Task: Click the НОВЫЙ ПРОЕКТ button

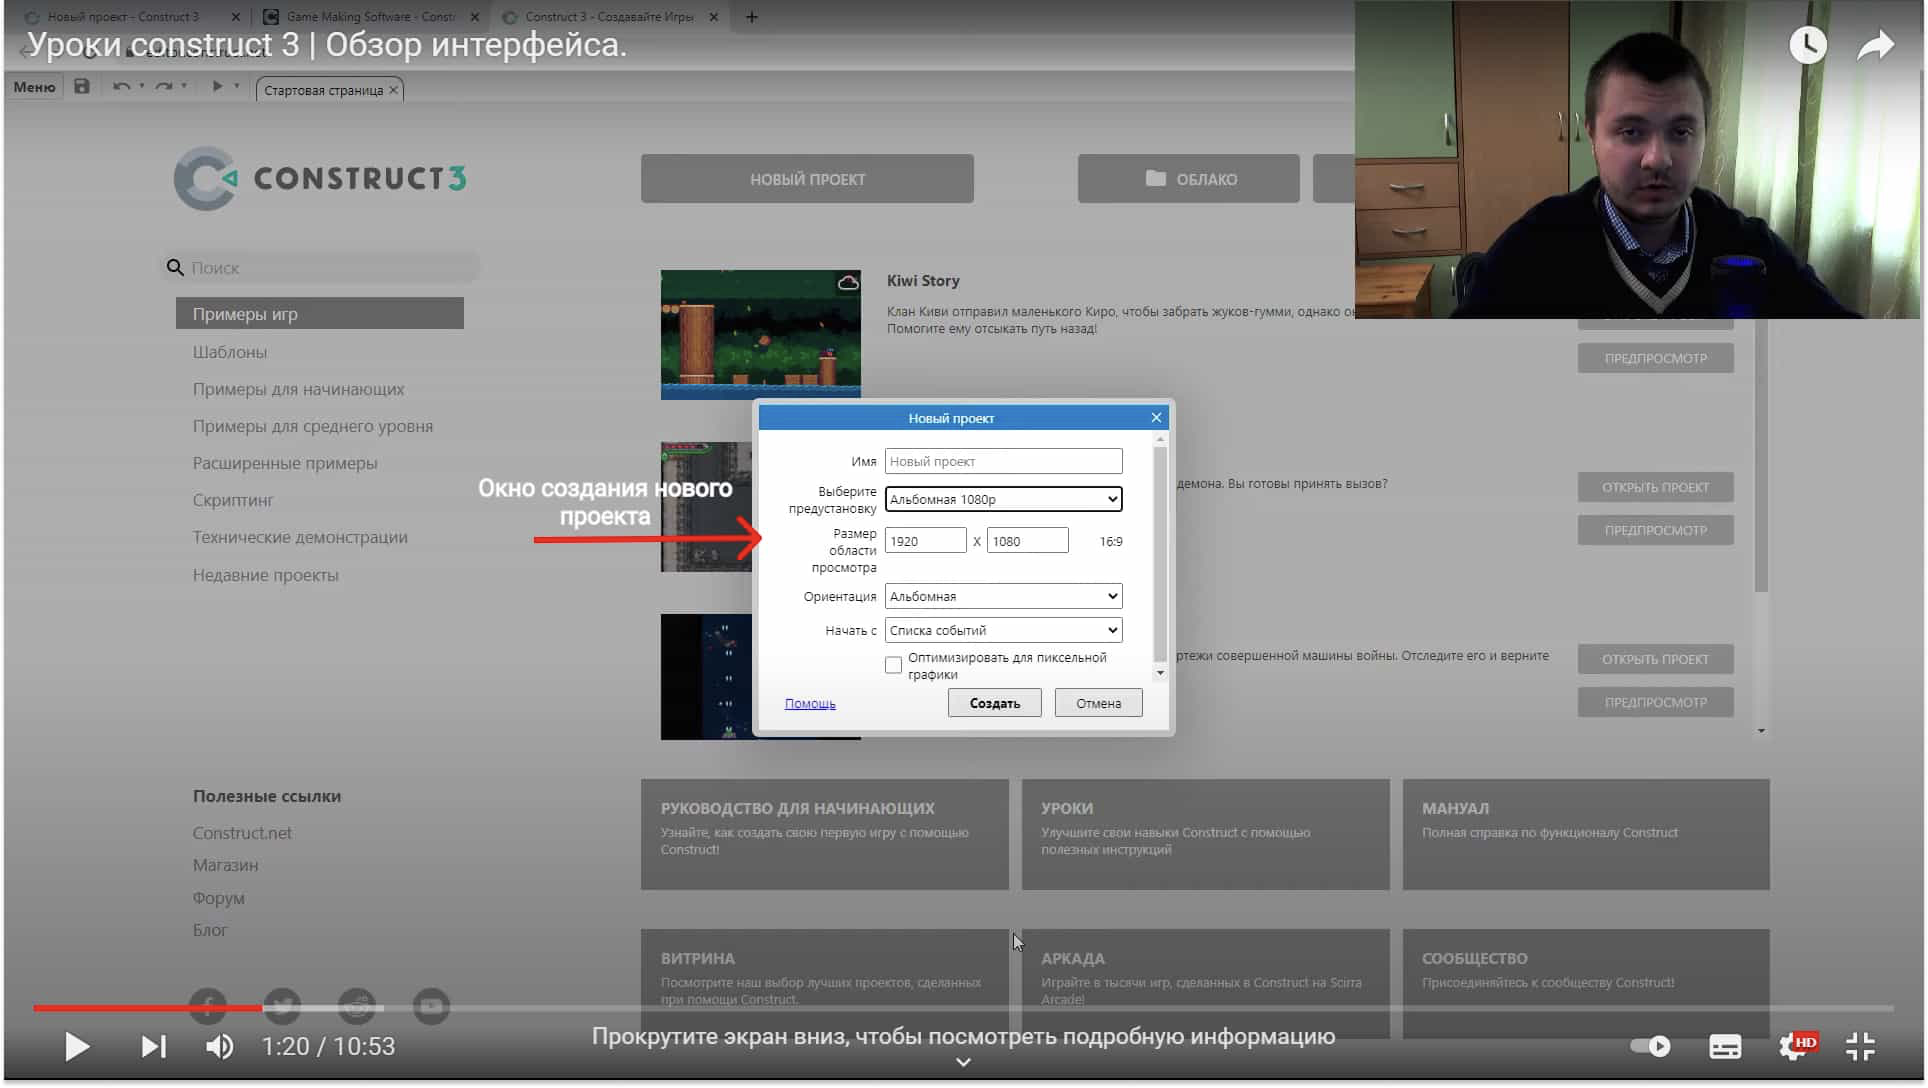Action: (807, 179)
